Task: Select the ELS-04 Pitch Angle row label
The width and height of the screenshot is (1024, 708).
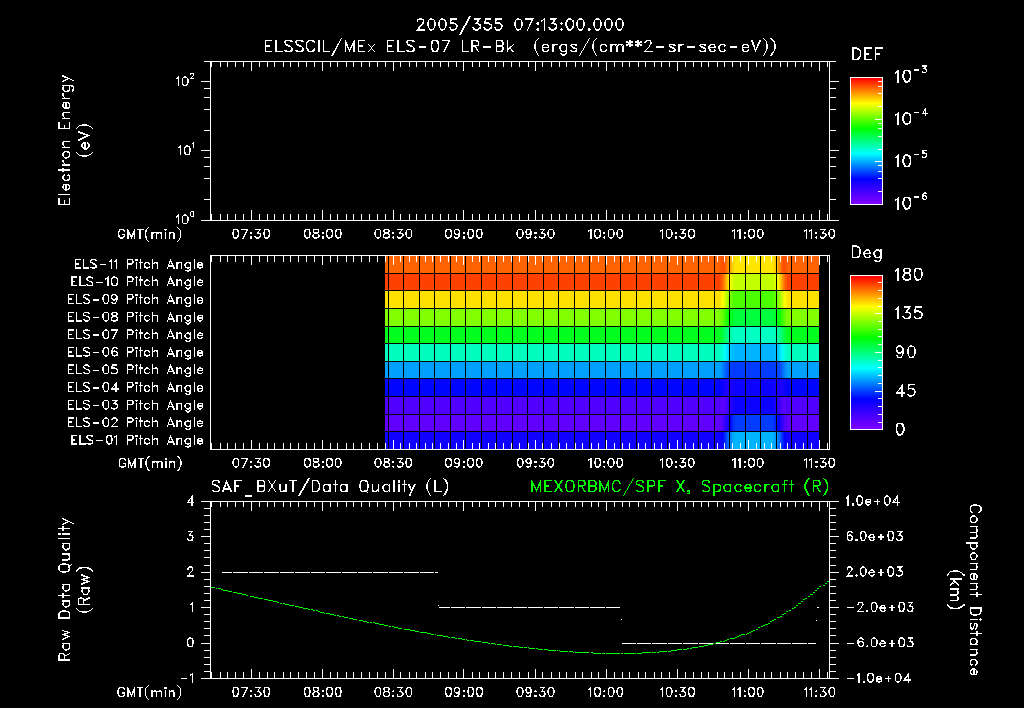Action: (135, 387)
